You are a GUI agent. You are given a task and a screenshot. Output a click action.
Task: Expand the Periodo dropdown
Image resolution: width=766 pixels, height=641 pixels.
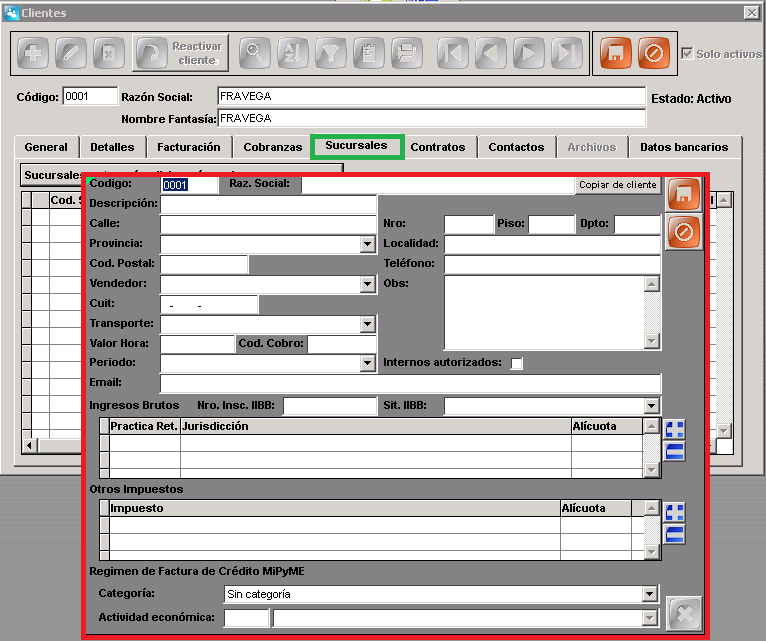(367, 363)
